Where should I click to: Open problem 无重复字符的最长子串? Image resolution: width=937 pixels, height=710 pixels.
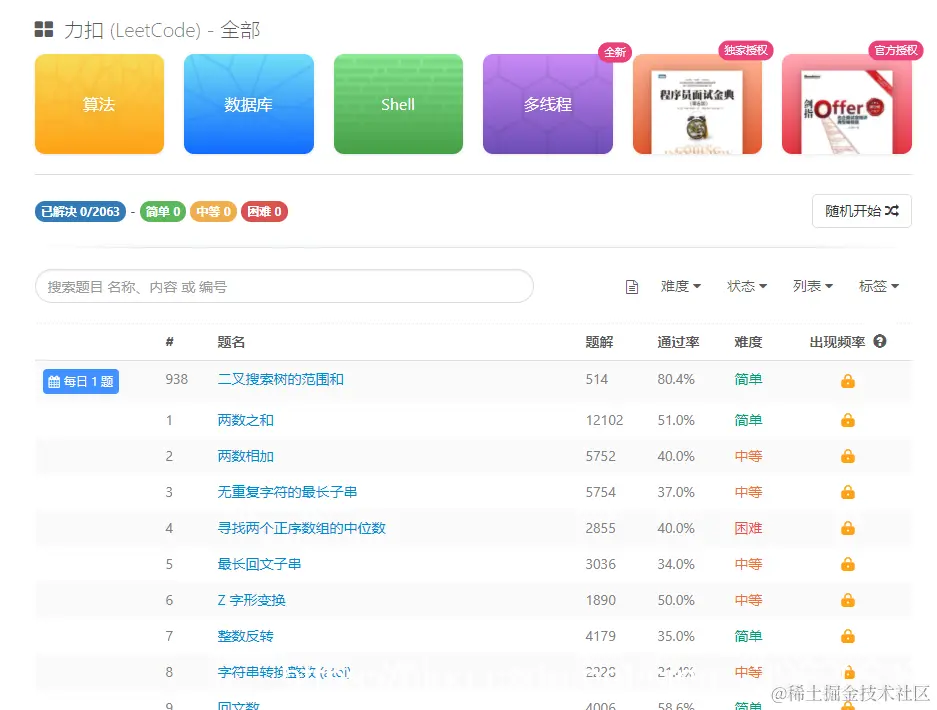(x=287, y=492)
